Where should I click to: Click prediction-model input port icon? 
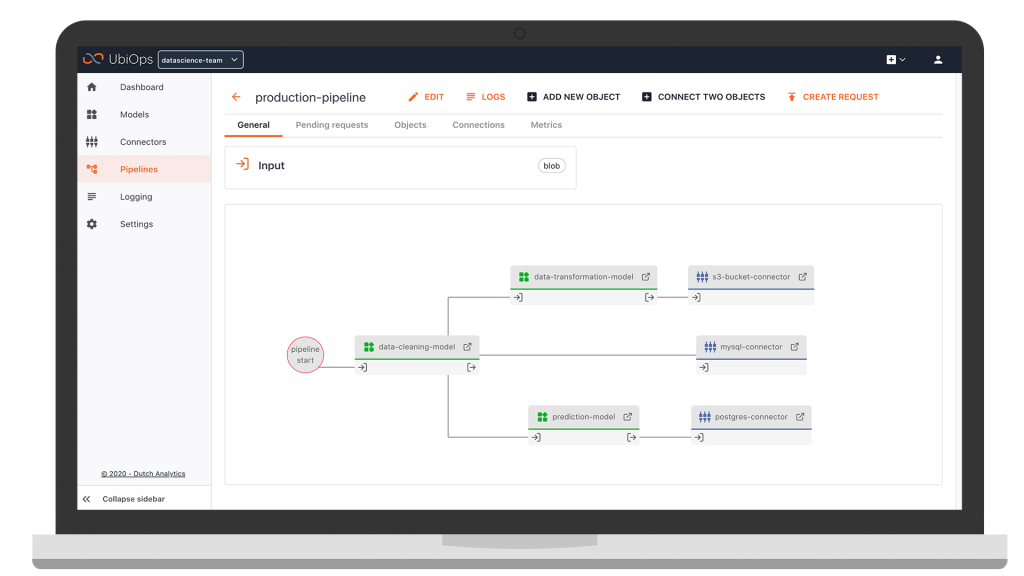pos(536,438)
